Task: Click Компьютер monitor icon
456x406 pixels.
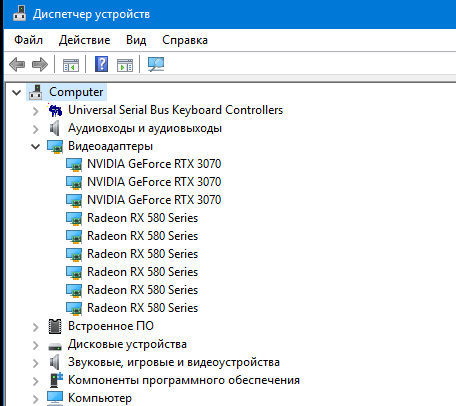Action: click(x=55, y=398)
